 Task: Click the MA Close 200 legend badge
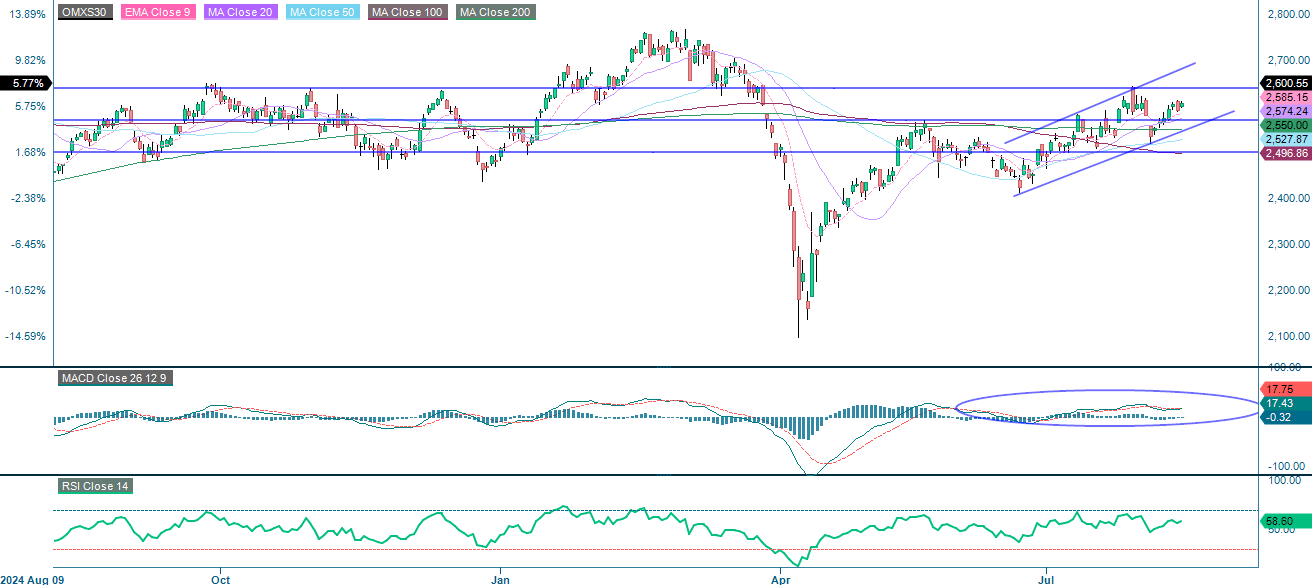pos(496,13)
